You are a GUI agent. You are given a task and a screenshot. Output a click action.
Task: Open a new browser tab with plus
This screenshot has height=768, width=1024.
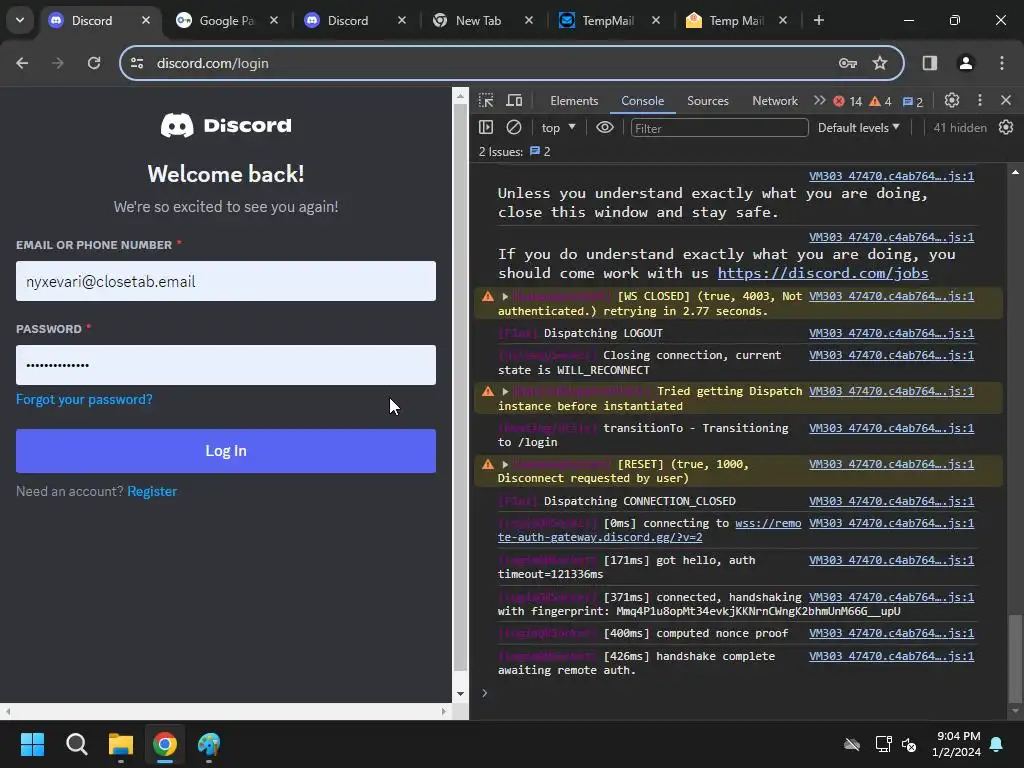pyautogui.click(x=818, y=20)
